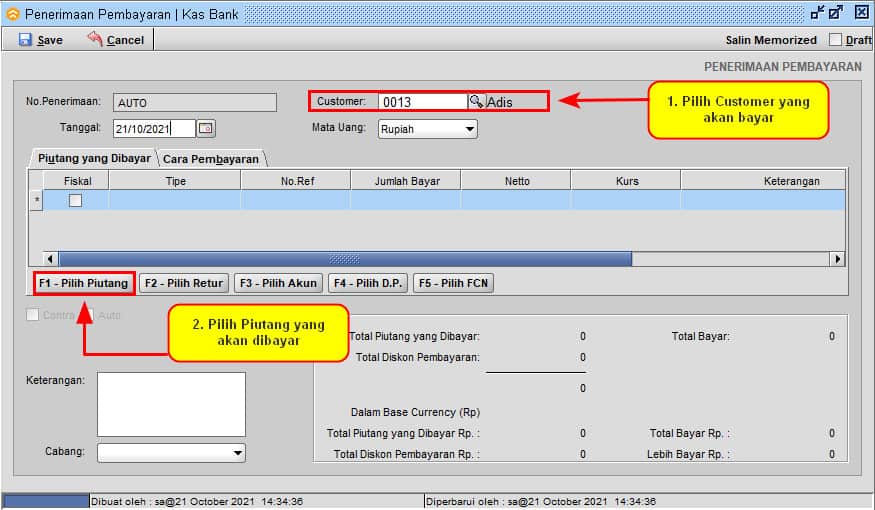Image resolution: width=875 pixels, height=510 pixels.
Task: Click the pin window icon in title bar
Action: (x=818, y=12)
